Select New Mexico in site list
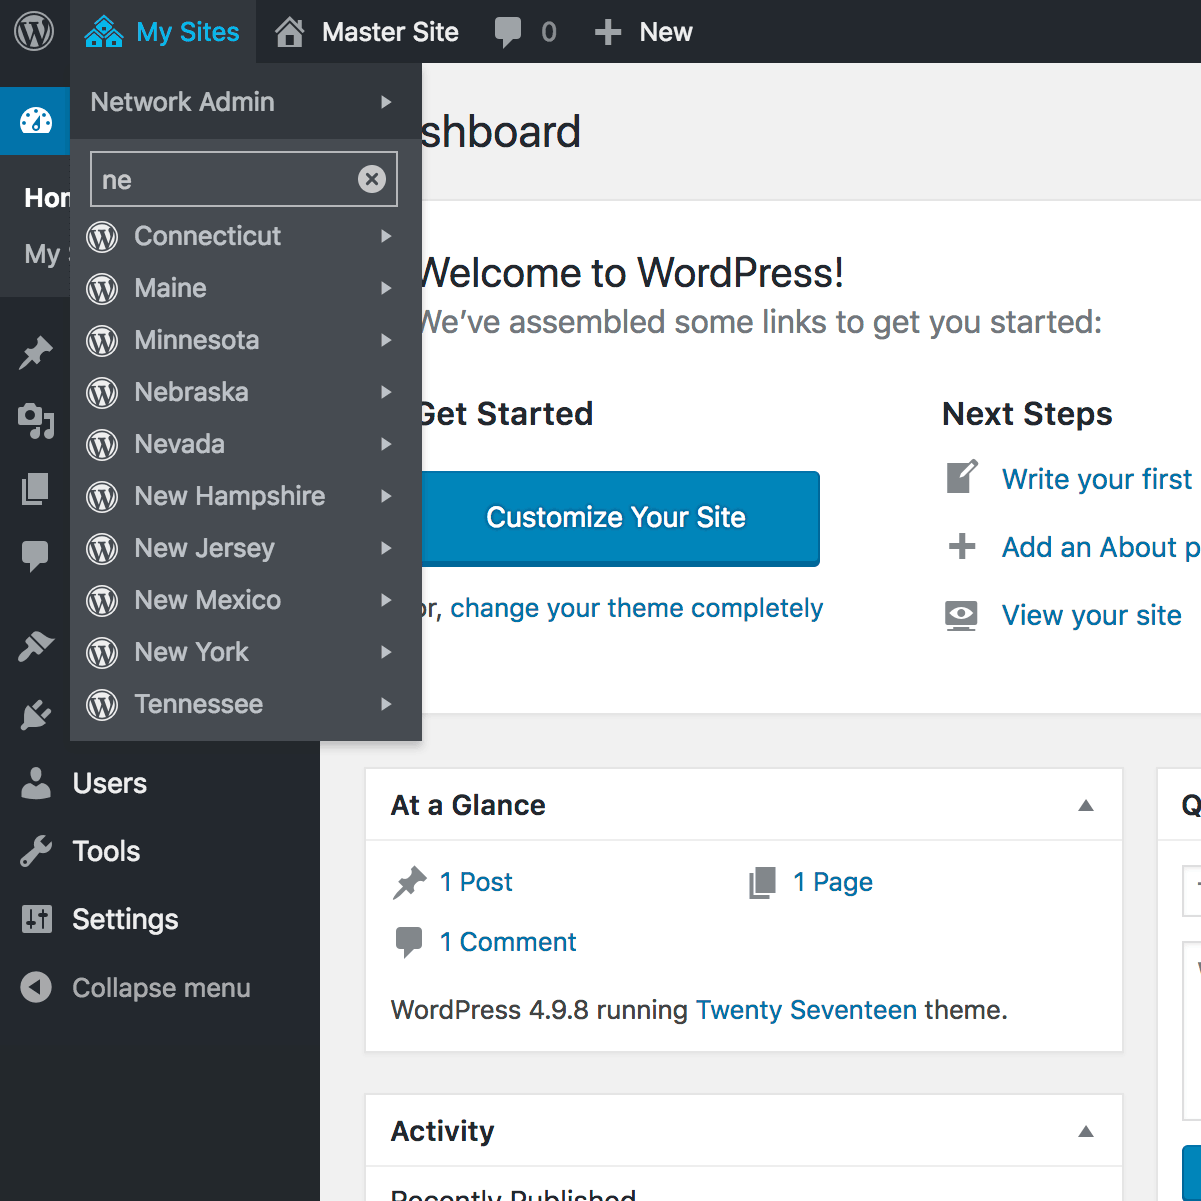The width and height of the screenshot is (1201, 1201). pos(246,600)
